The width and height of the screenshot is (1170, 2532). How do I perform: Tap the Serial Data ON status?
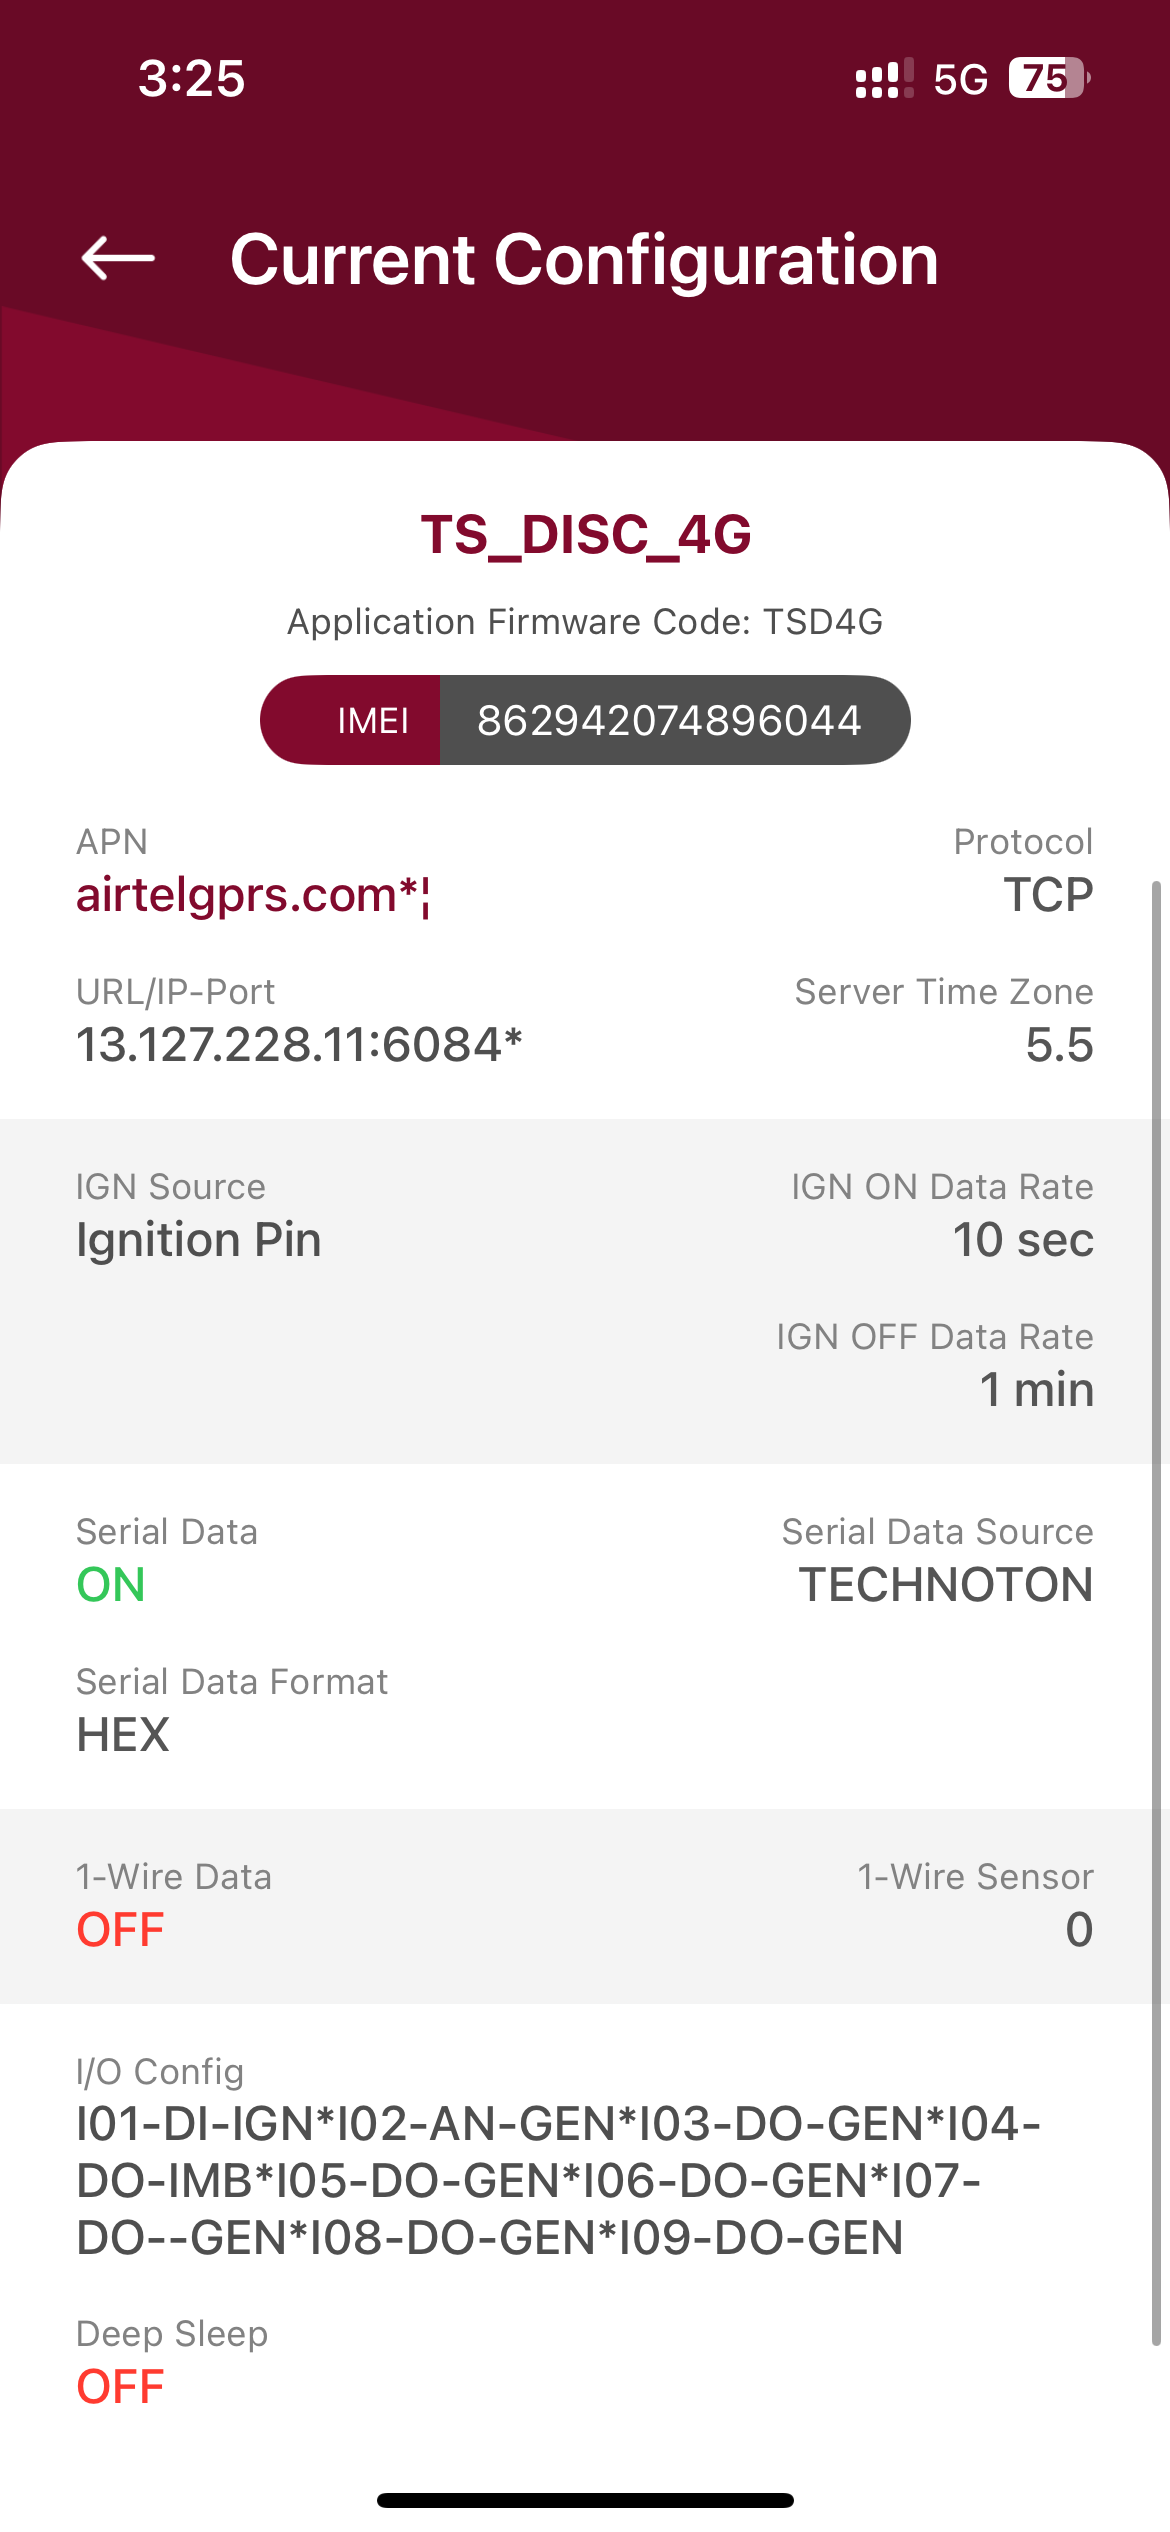pos(111,1585)
